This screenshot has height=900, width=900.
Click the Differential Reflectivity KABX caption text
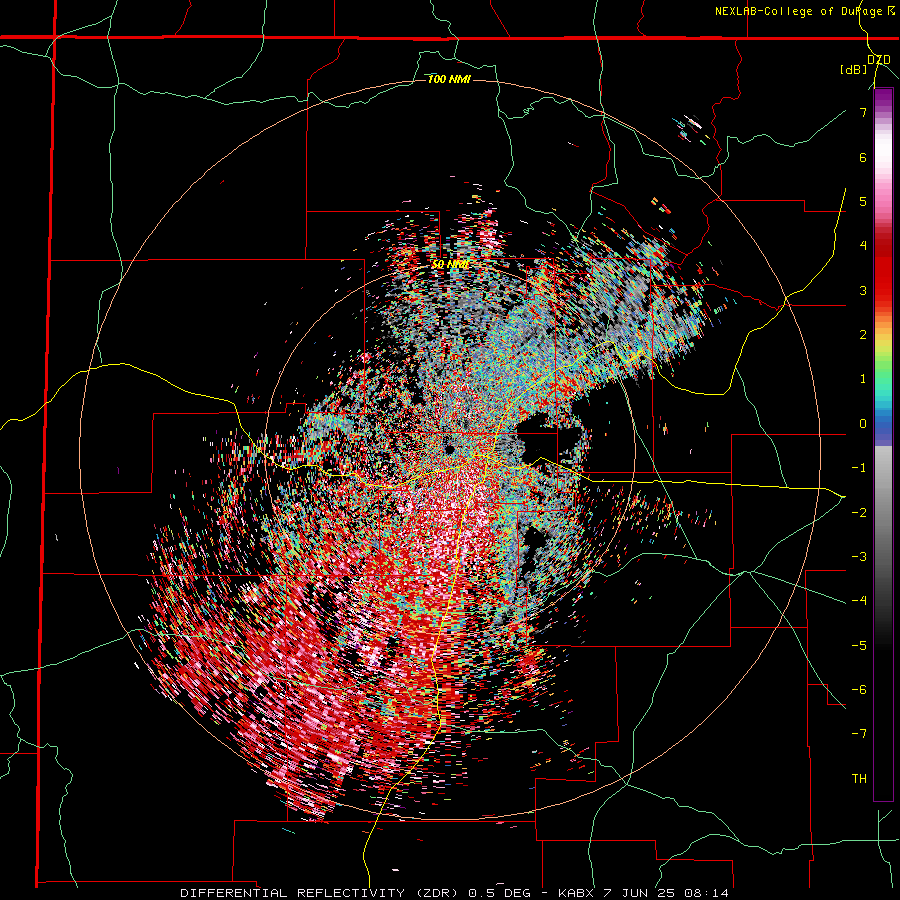tap(455, 893)
